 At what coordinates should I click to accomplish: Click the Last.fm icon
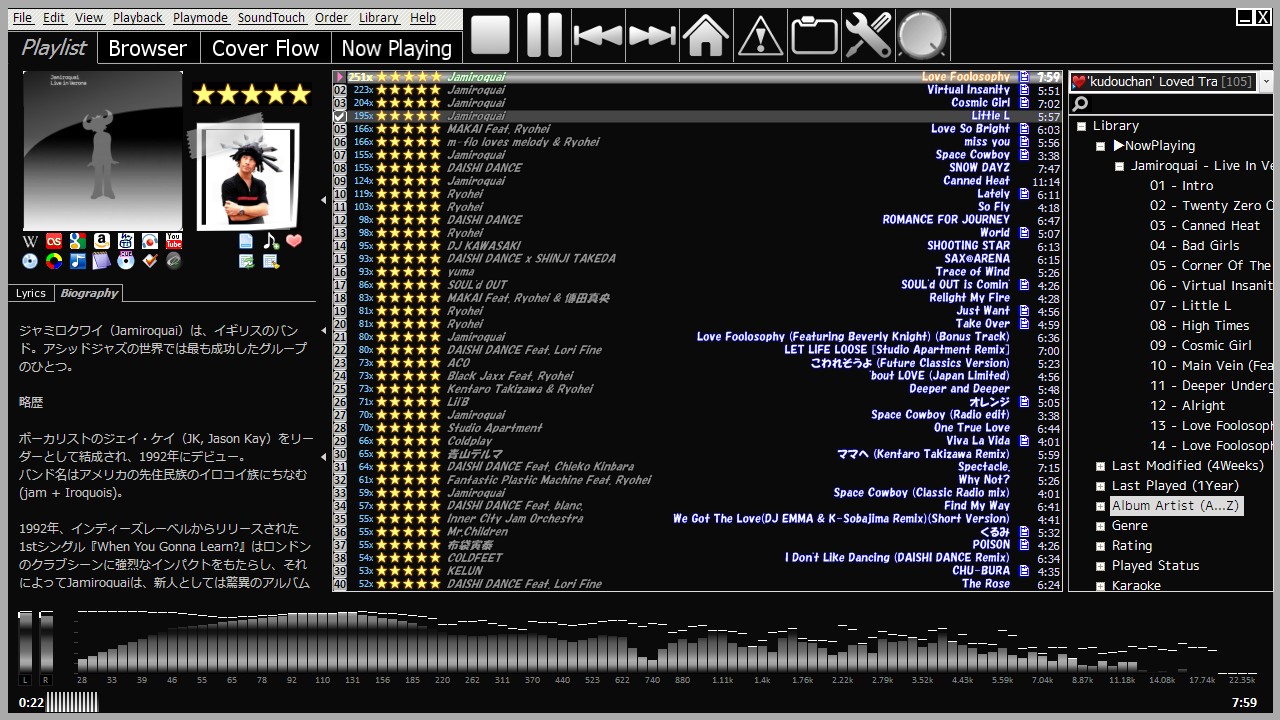[54, 241]
